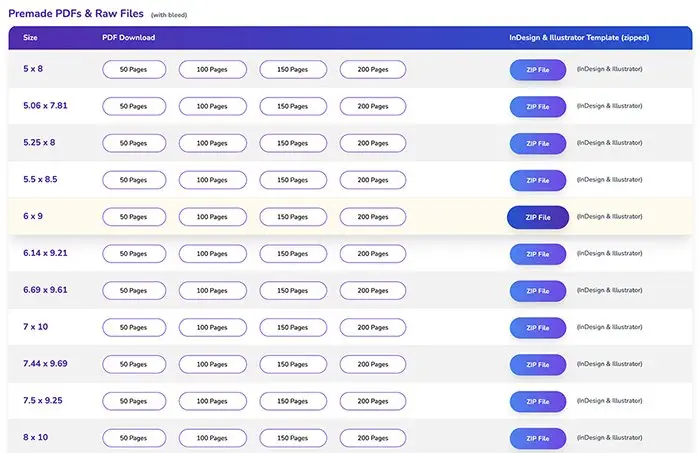Download the 50 Pages PDF for 8 x 10

point(134,438)
